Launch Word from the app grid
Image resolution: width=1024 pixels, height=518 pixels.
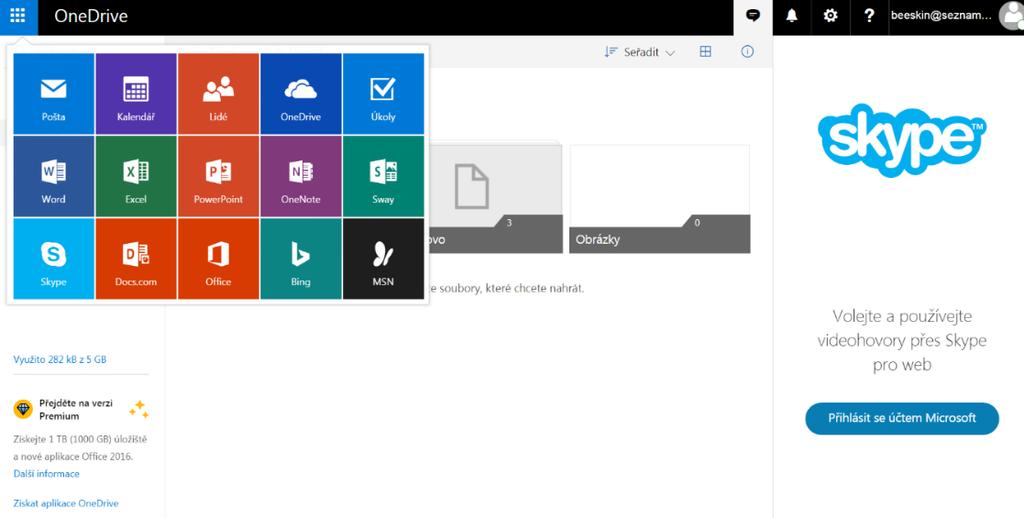click(54, 176)
